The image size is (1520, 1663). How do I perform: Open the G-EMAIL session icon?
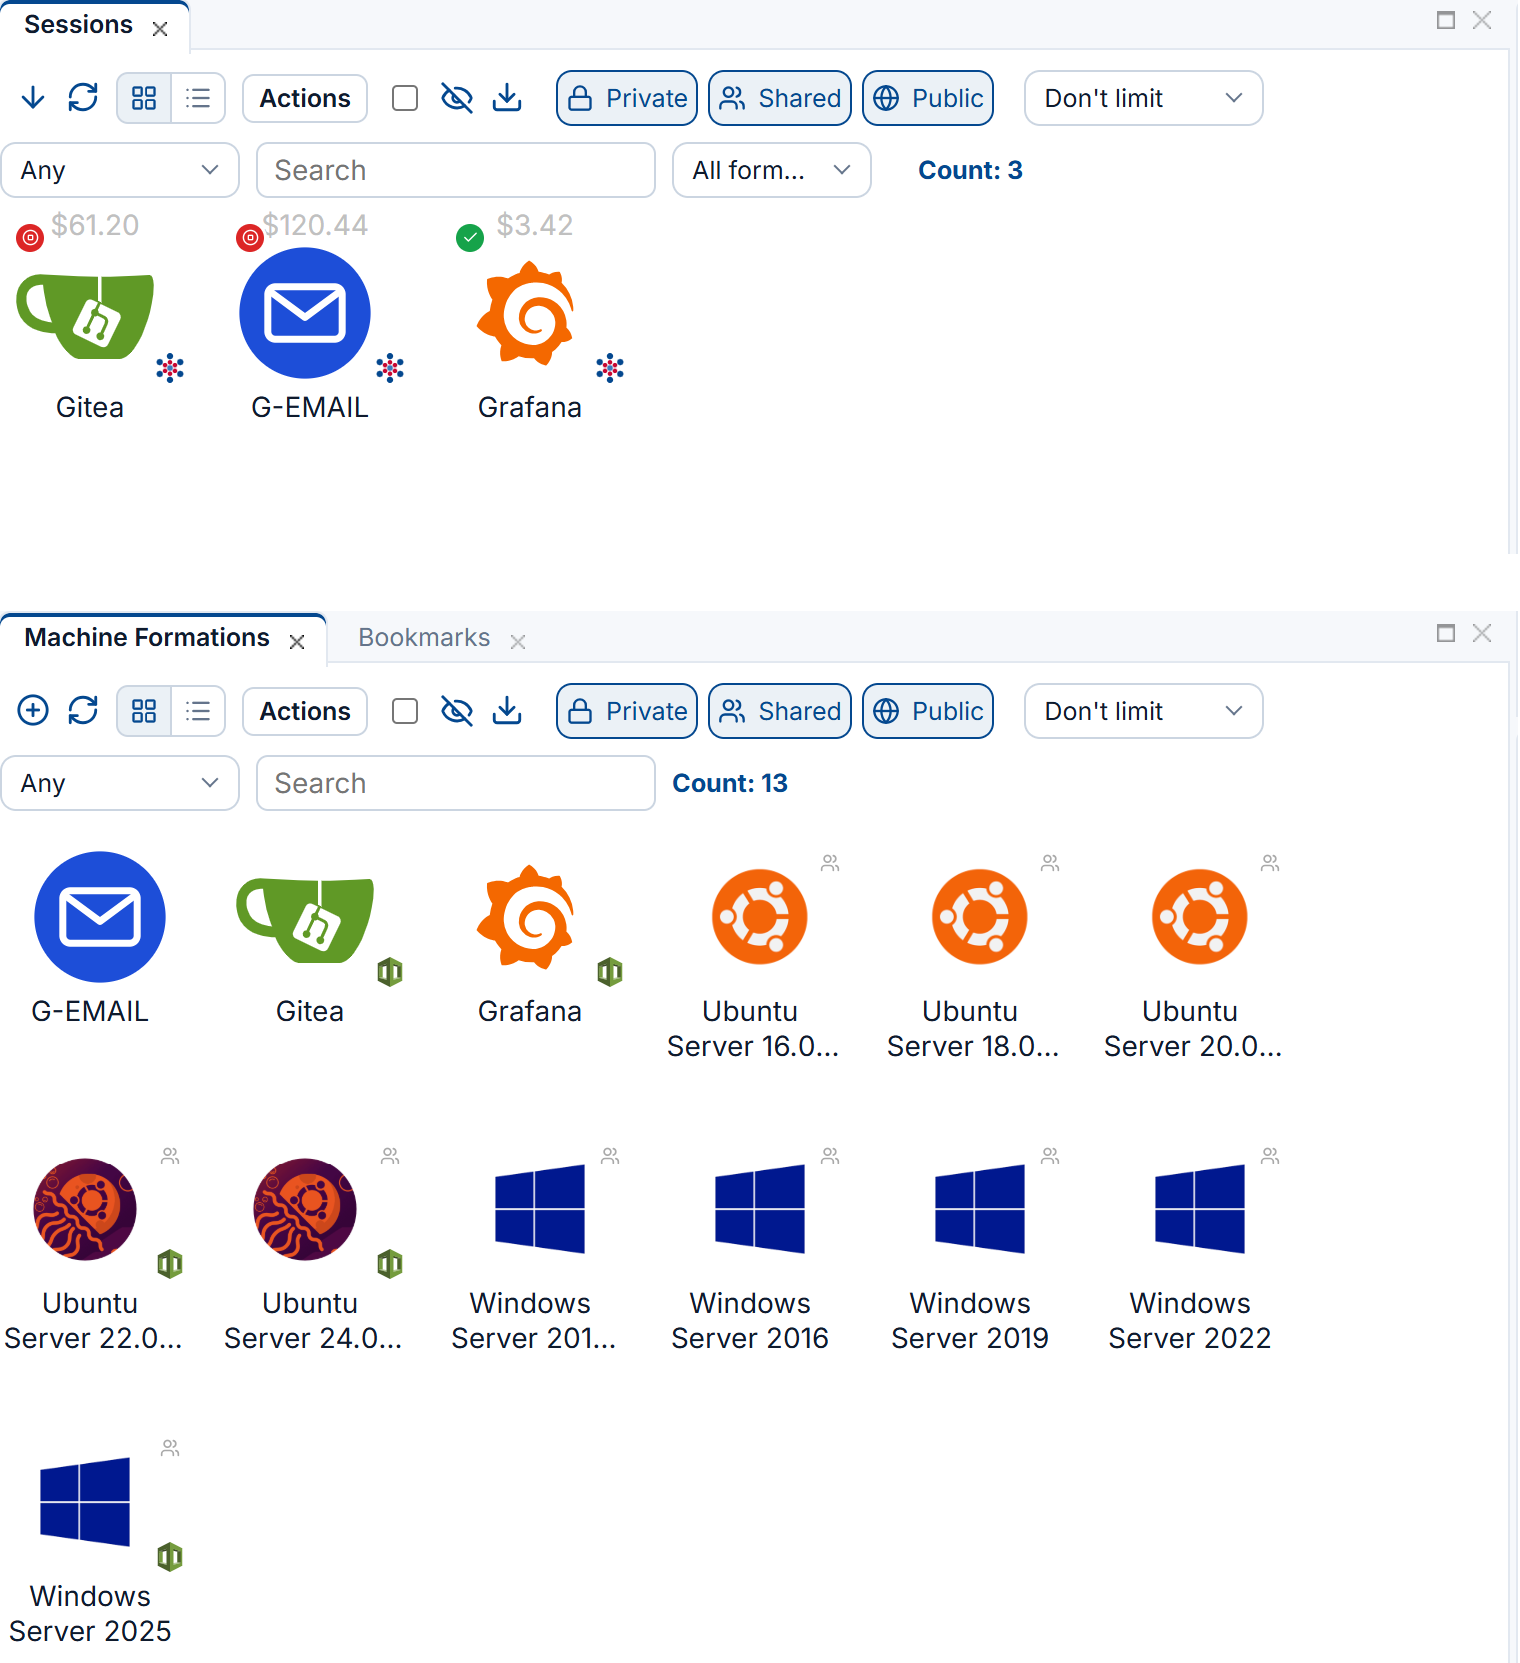pyautogui.click(x=305, y=313)
